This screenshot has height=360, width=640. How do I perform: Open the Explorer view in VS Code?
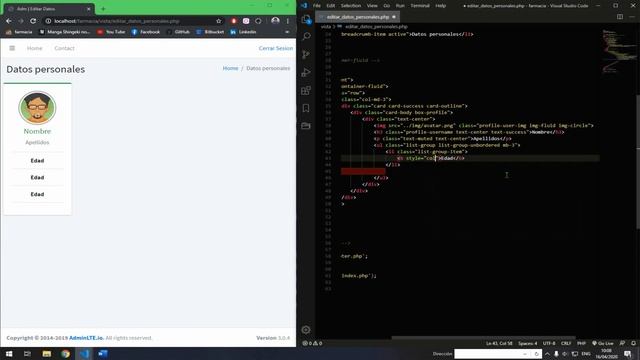[306, 19]
